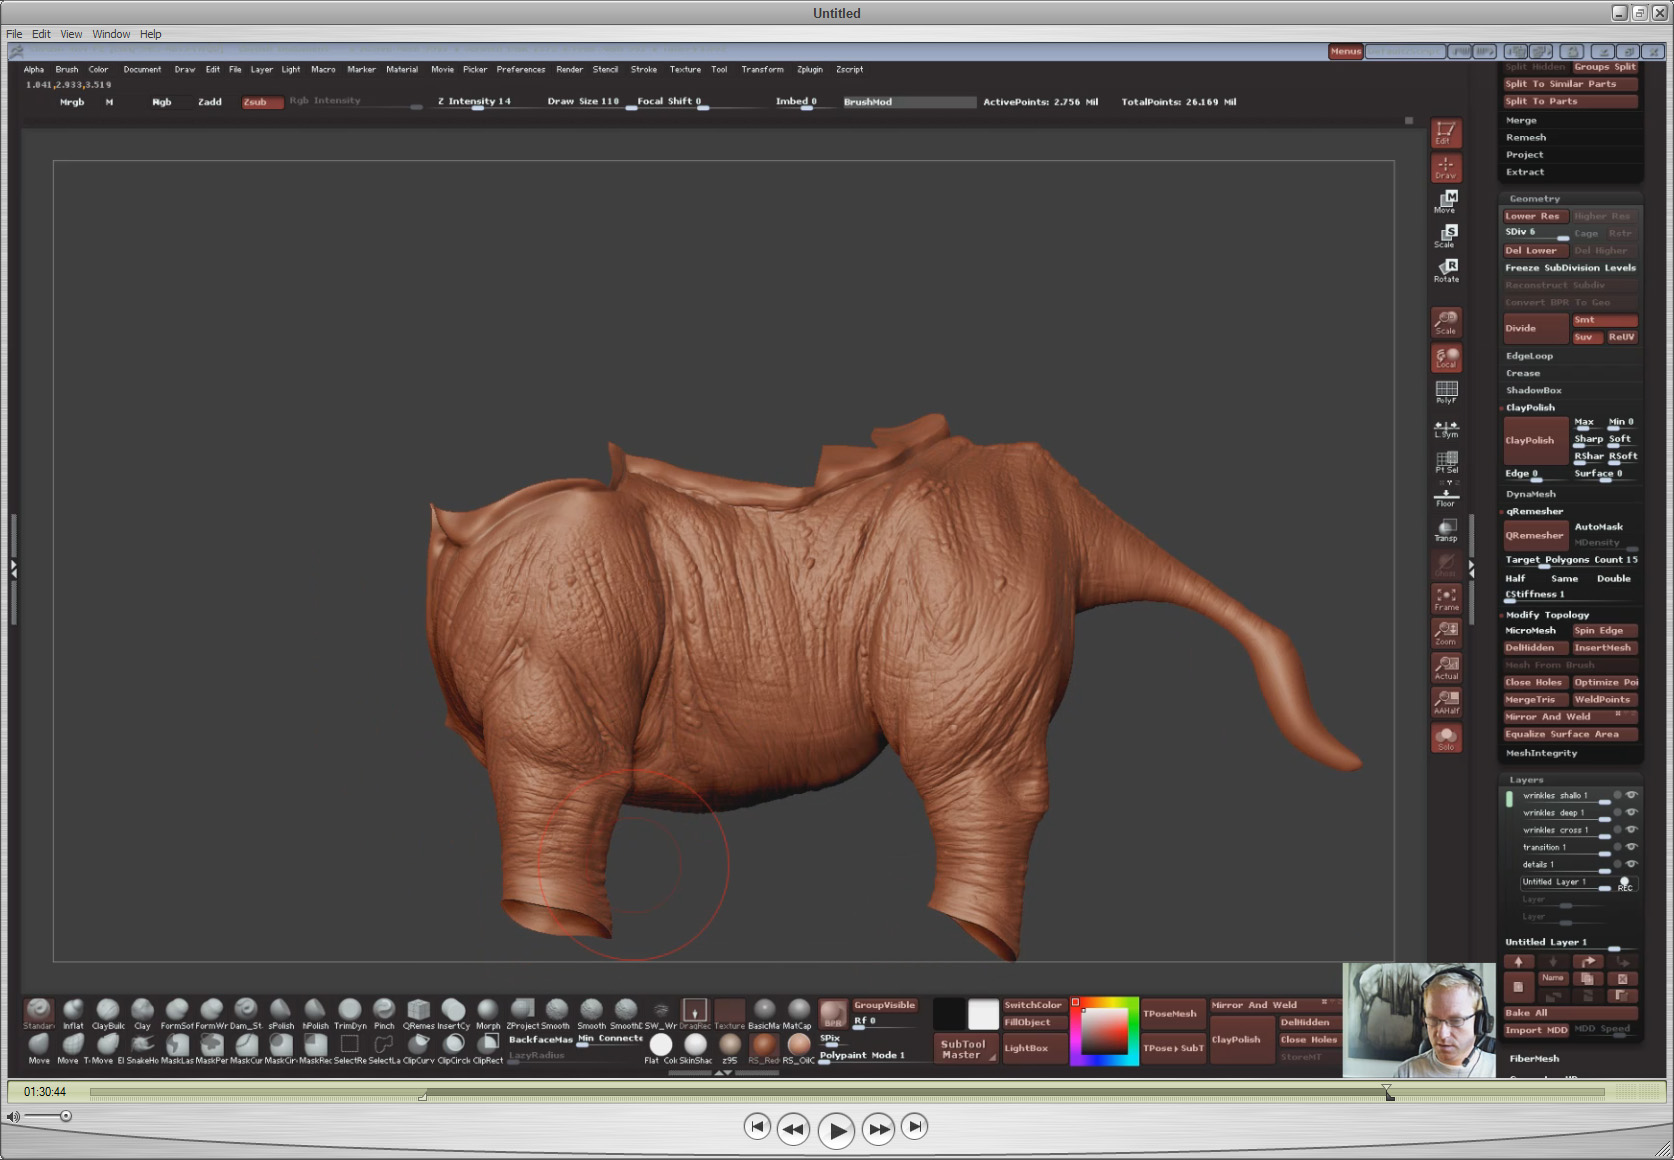The image size is (1674, 1160).
Task: Click the Actual size icon
Action: [1446, 667]
